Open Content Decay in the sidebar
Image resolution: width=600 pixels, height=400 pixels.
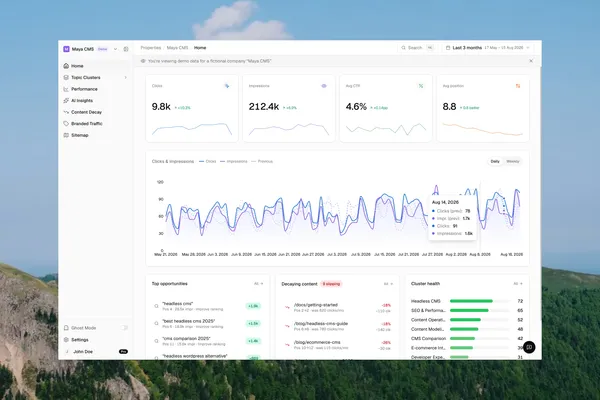click(x=96, y=112)
